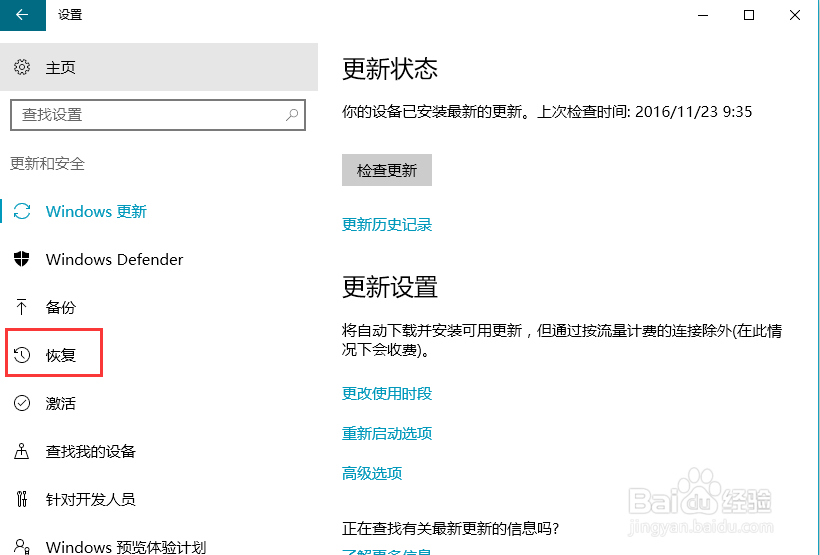Open Windows 预览体验计划 page
The height and width of the screenshot is (555, 820).
coord(126,547)
